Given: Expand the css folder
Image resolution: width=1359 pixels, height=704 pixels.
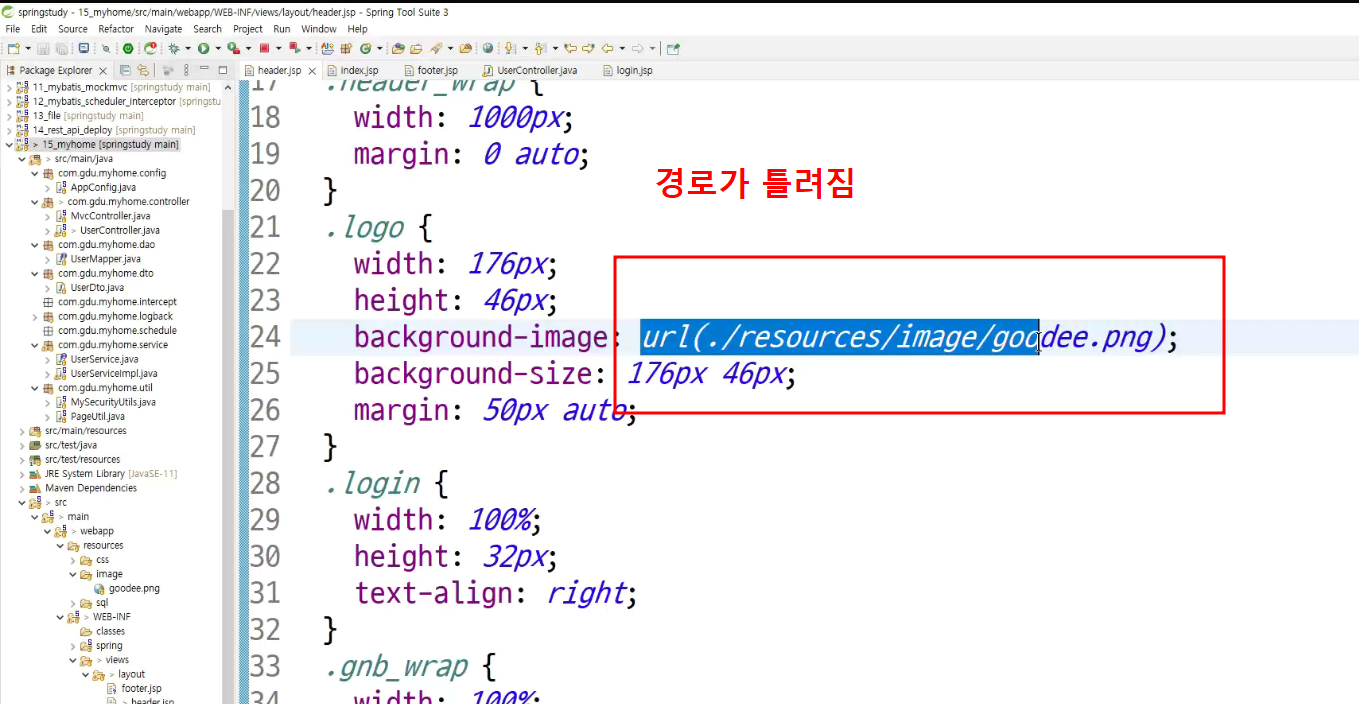Looking at the screenshot, I should pos(73,560).
